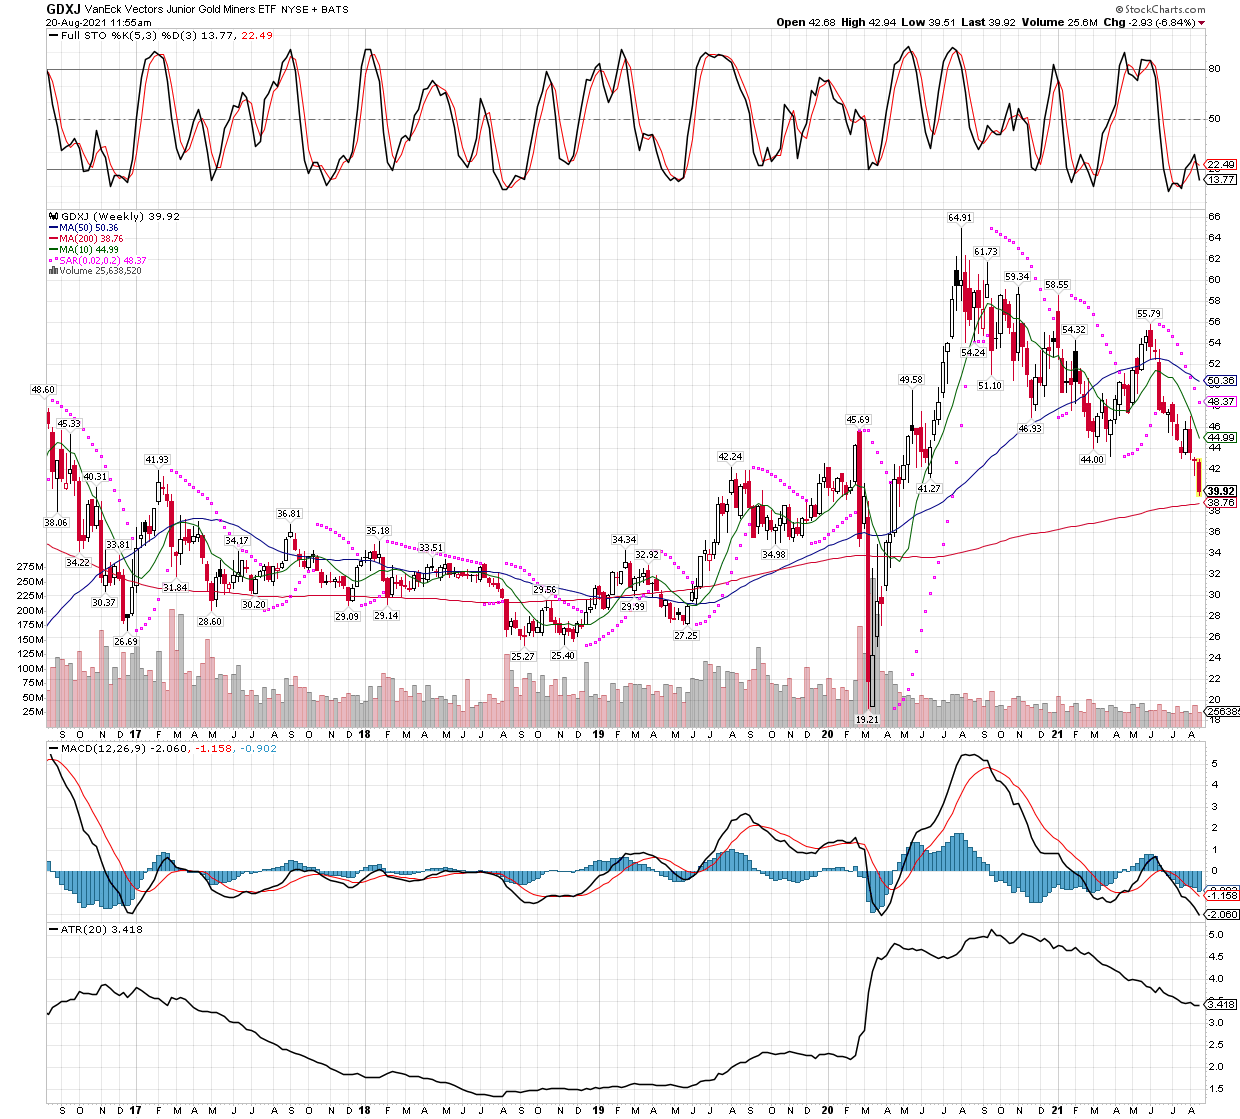
Task: Click the GDXJ ticker symbol in the title
Action: click(x=63, y=8)
